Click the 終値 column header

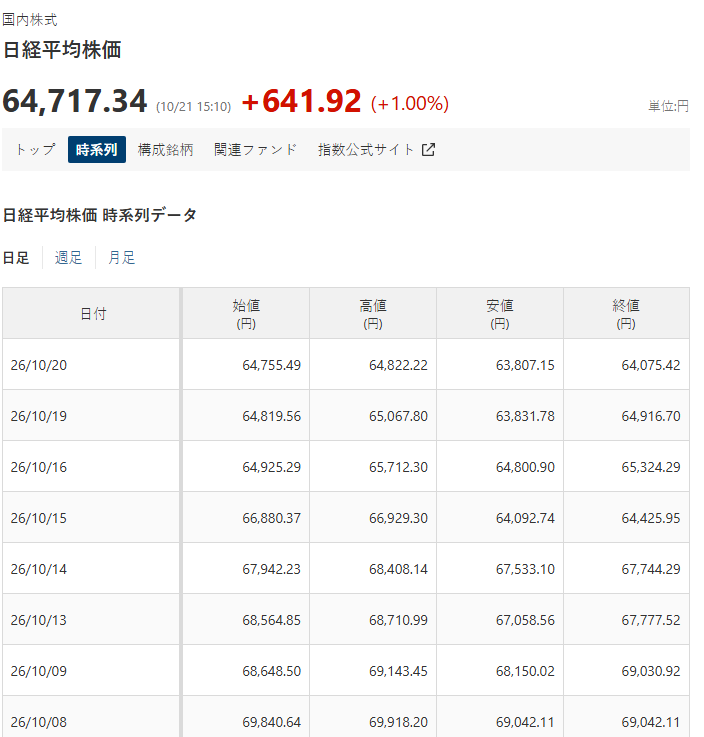[626, 313]
